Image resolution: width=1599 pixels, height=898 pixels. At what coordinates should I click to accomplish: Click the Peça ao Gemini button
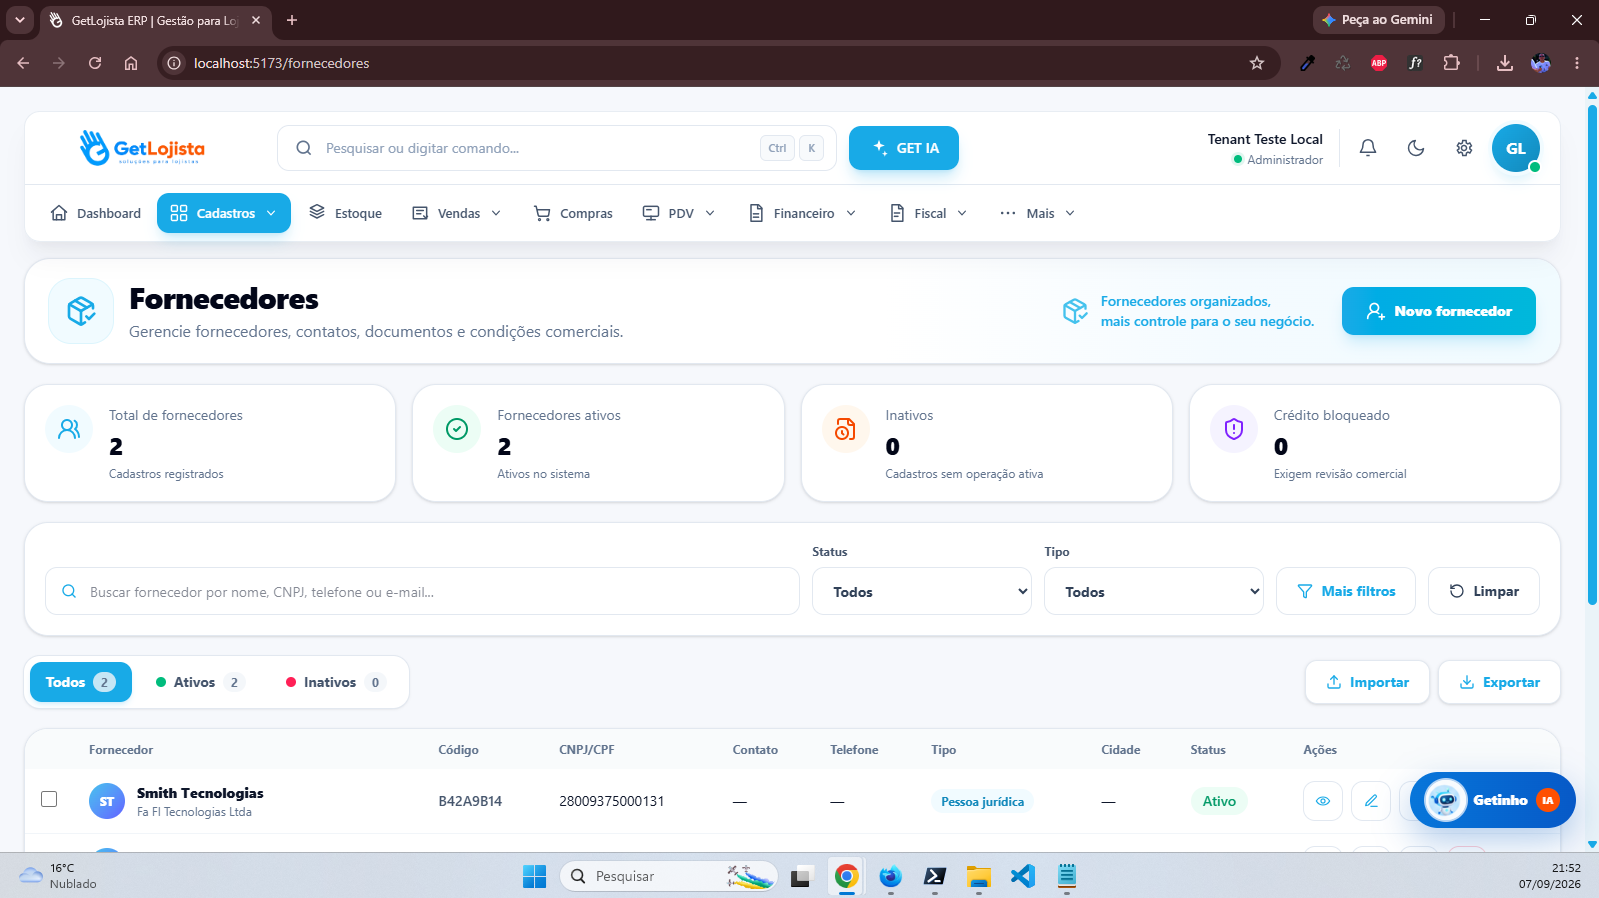[1378, 20]
